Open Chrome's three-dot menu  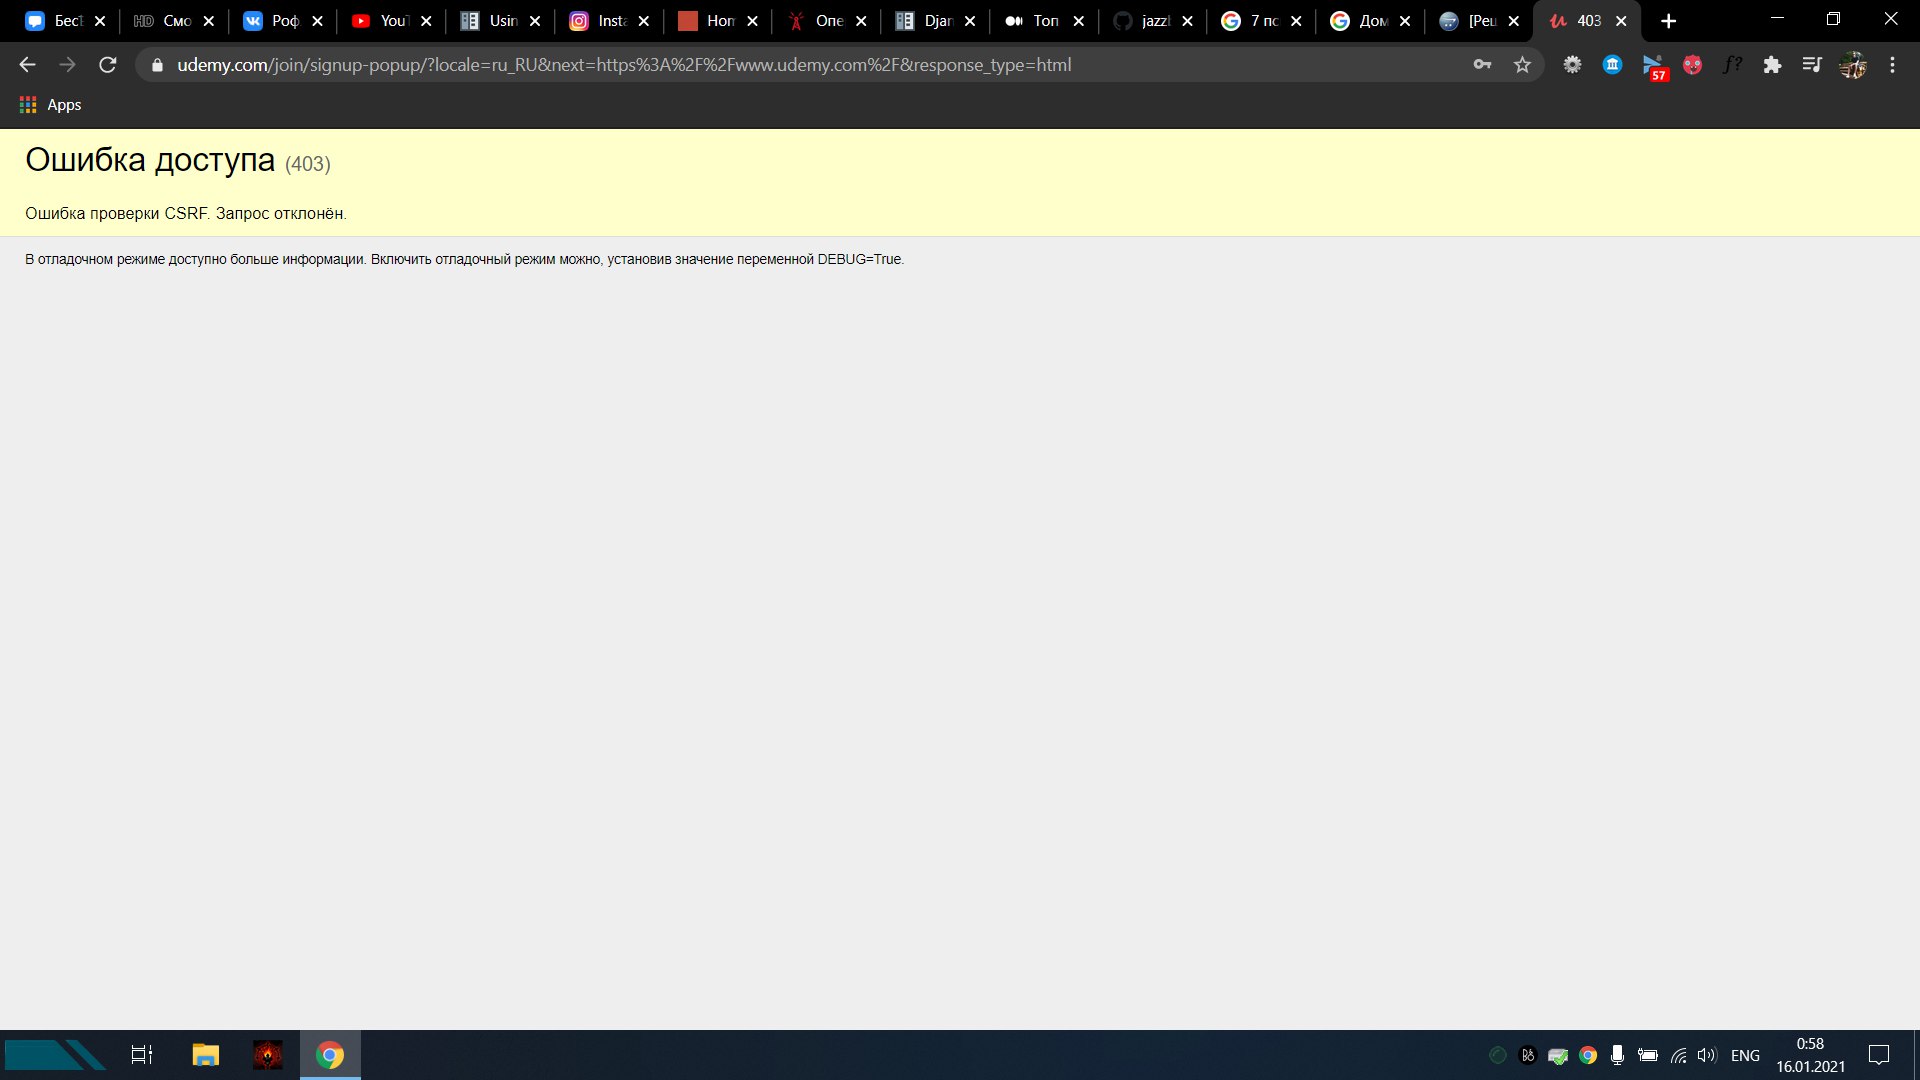pyautogui.click(x=1892, y=65)
